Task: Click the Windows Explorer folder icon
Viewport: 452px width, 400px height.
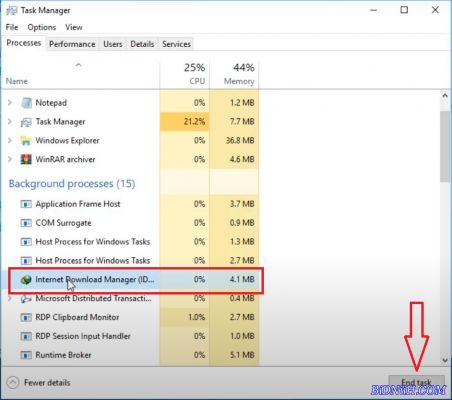Action: (x=26, y=141)
